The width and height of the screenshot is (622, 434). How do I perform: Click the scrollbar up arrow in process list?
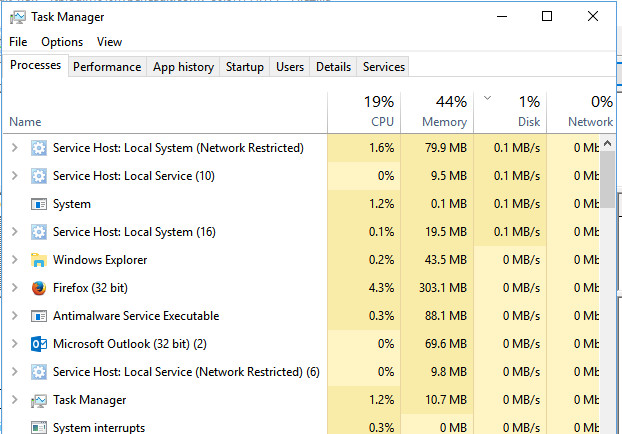point(607,143)
